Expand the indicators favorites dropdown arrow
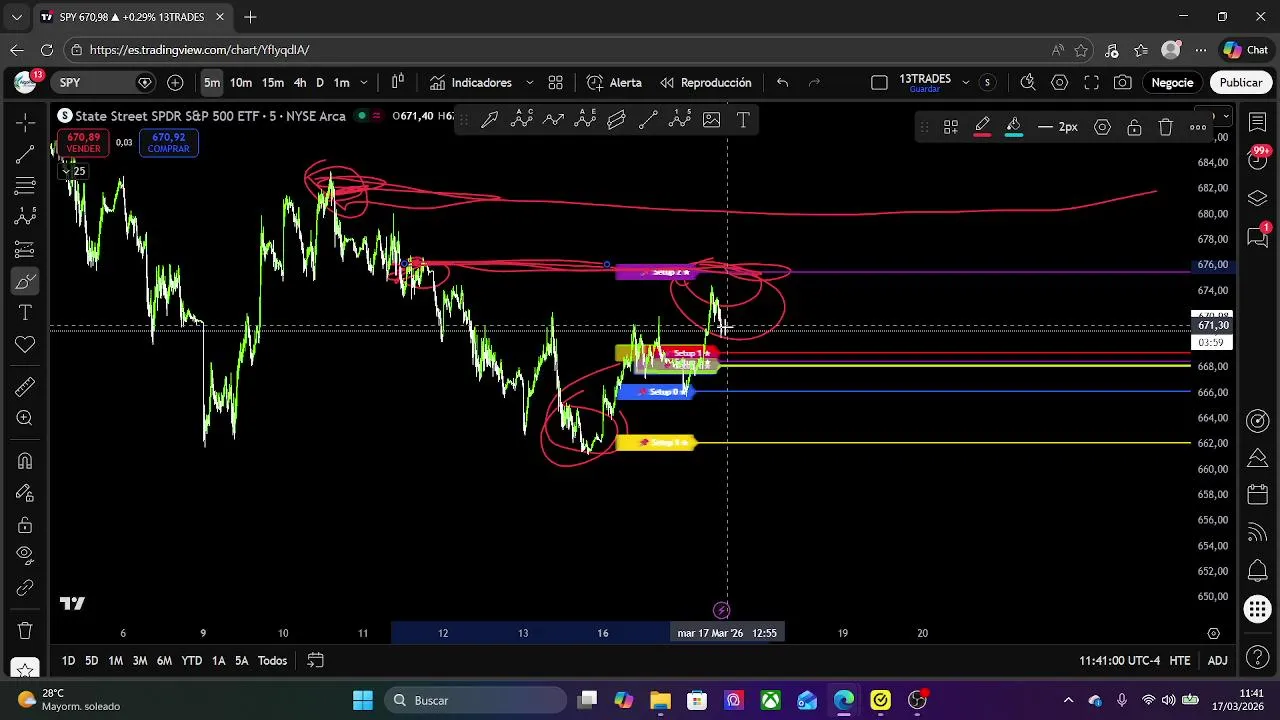The width and height of the screenshot is (1280, 720). [529, 83]
